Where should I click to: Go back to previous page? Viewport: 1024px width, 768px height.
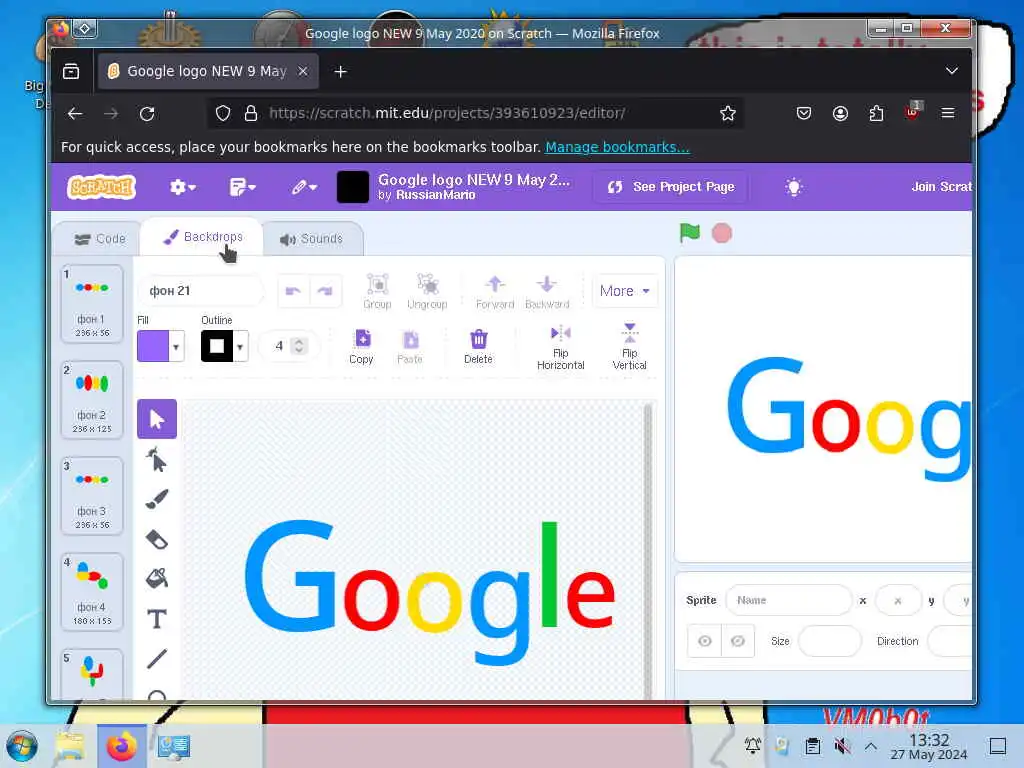[x=75, y=114]
